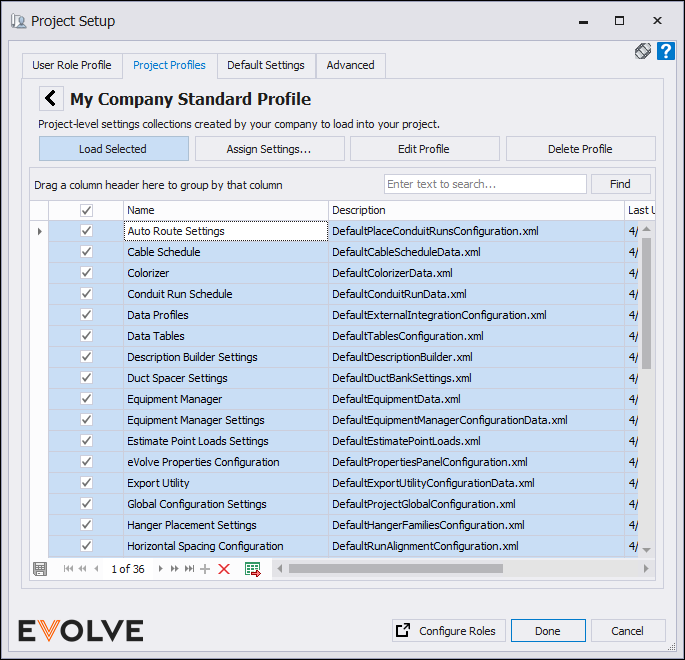Go to next record in navigator
The height and width of the screenshot is (660, 685).
coord(160,569)
